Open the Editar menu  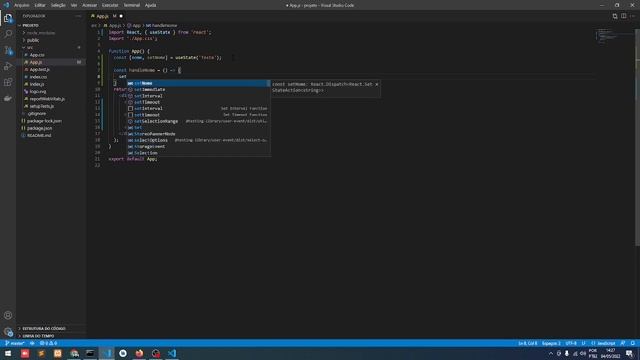coord(40,5)
